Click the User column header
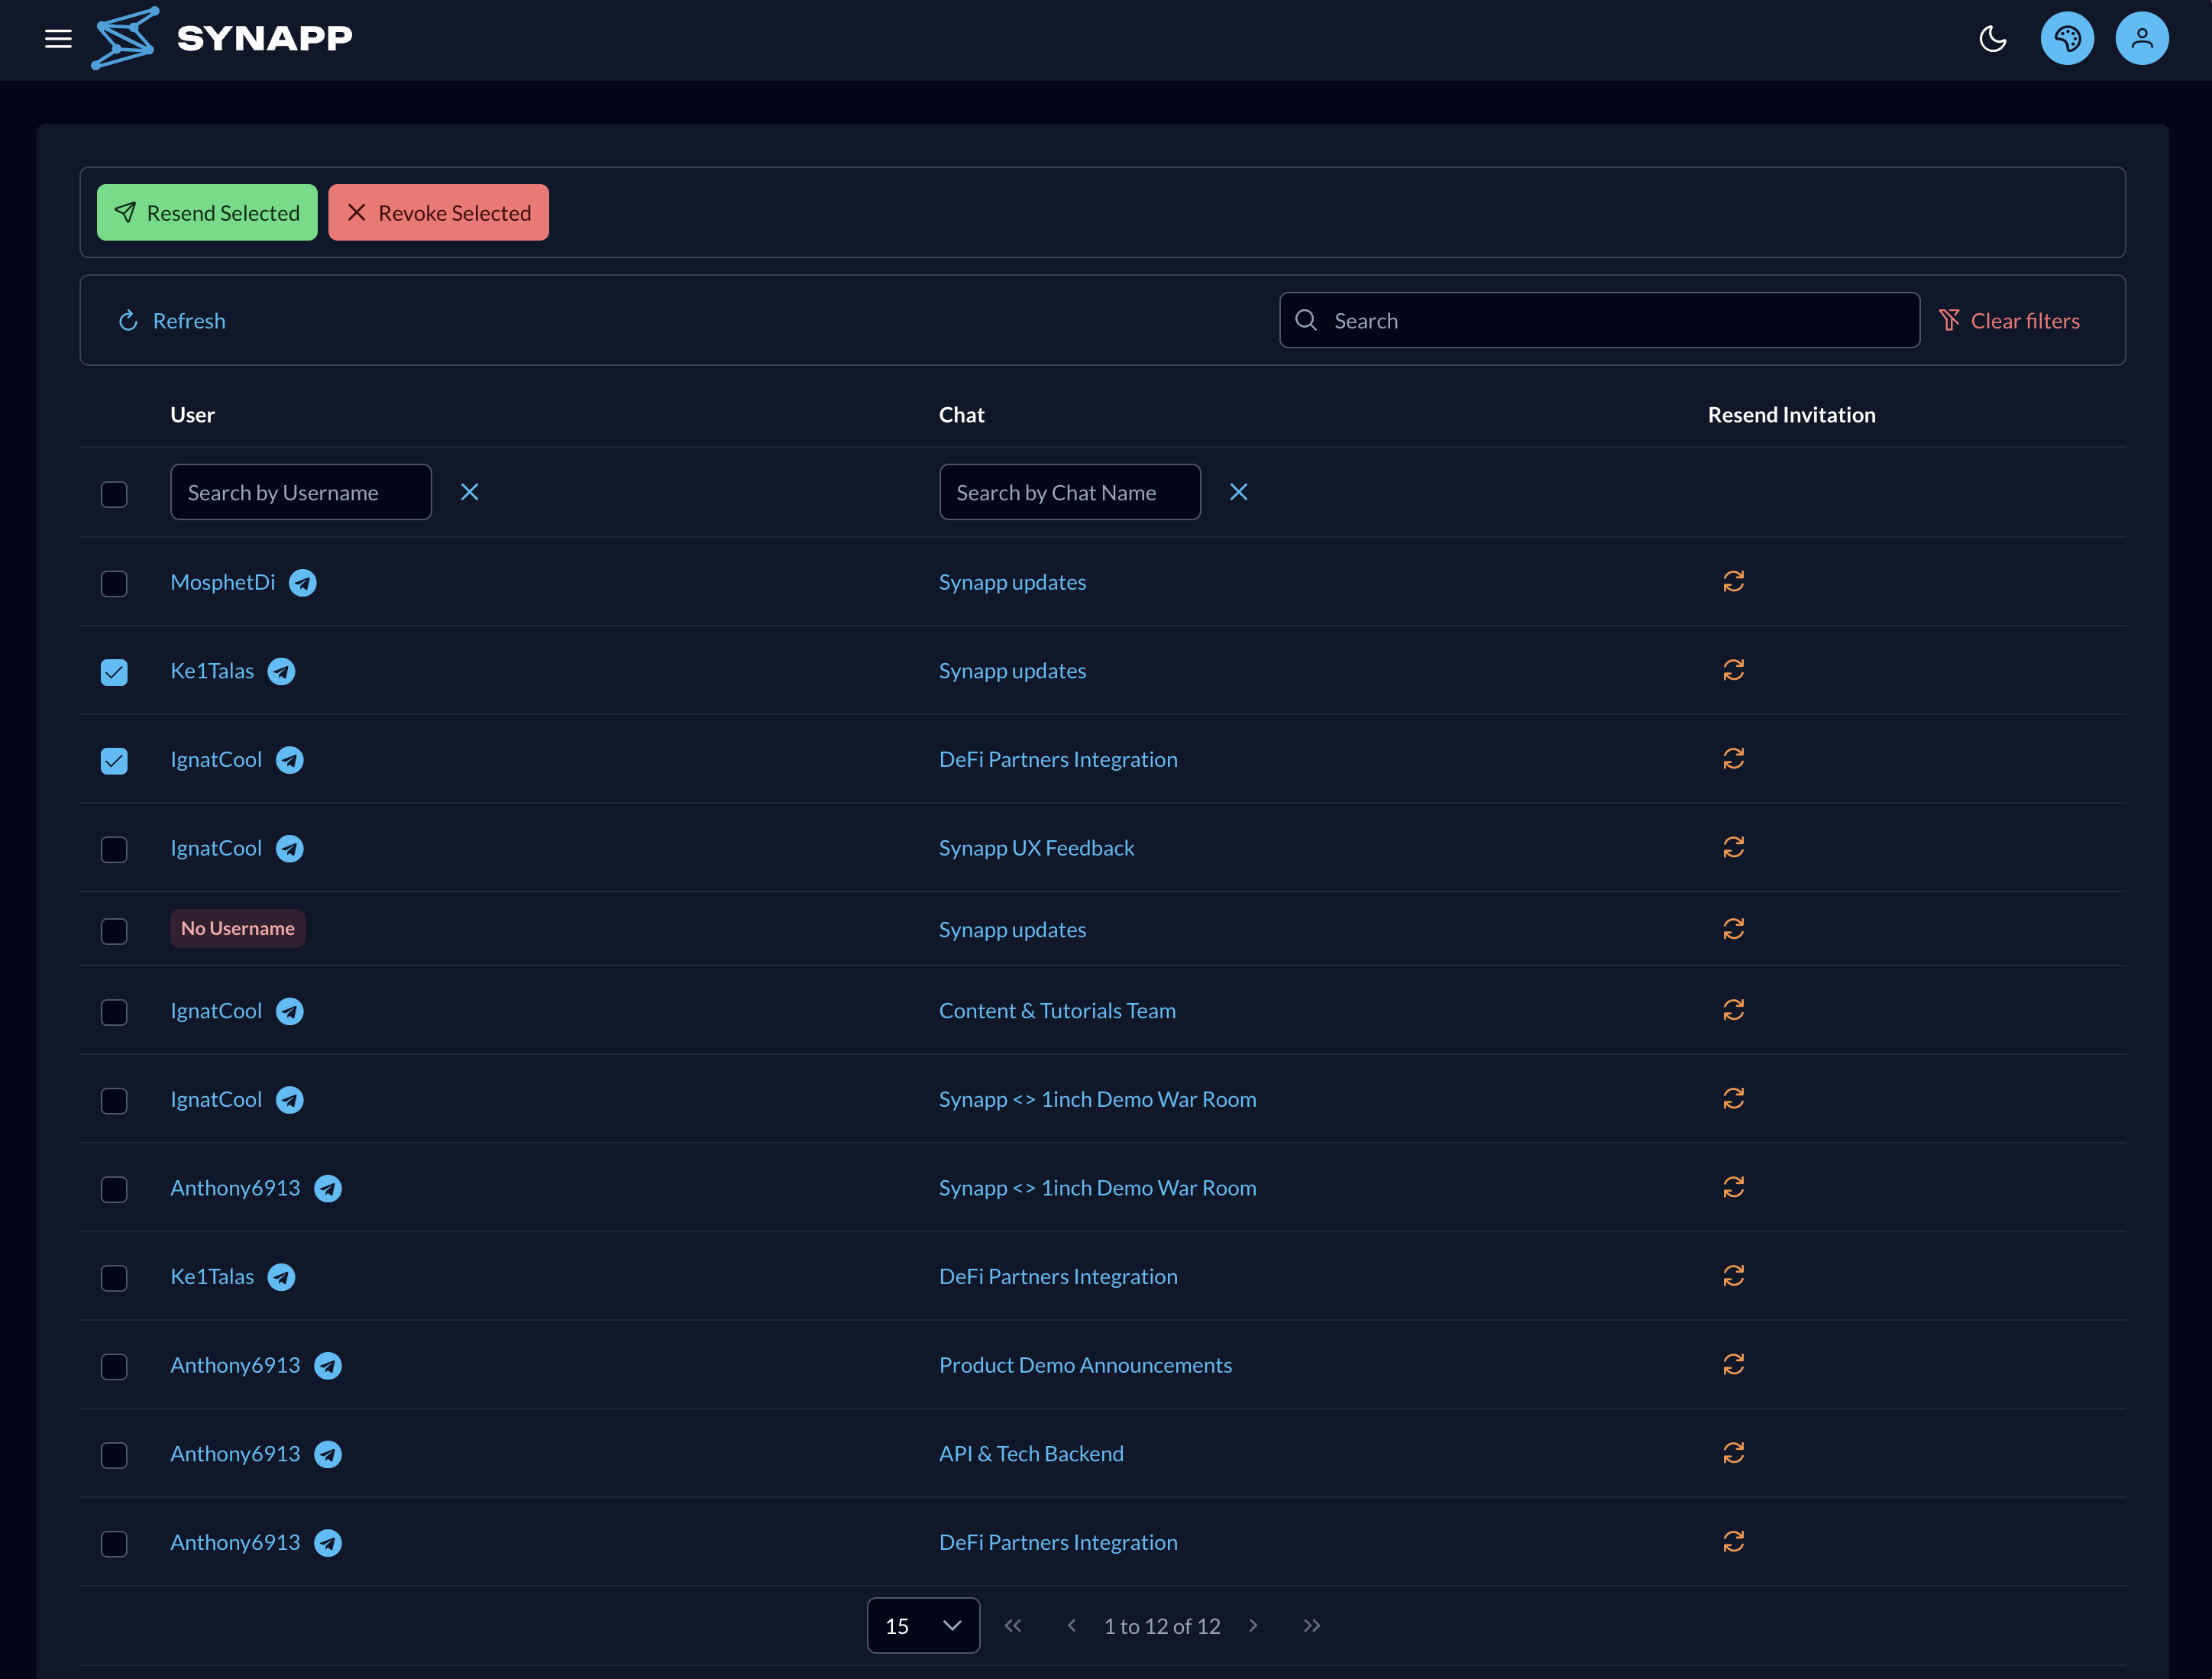Image resolution: width=2212 pixels, height=1679 pixels. (x=192, y=415)
